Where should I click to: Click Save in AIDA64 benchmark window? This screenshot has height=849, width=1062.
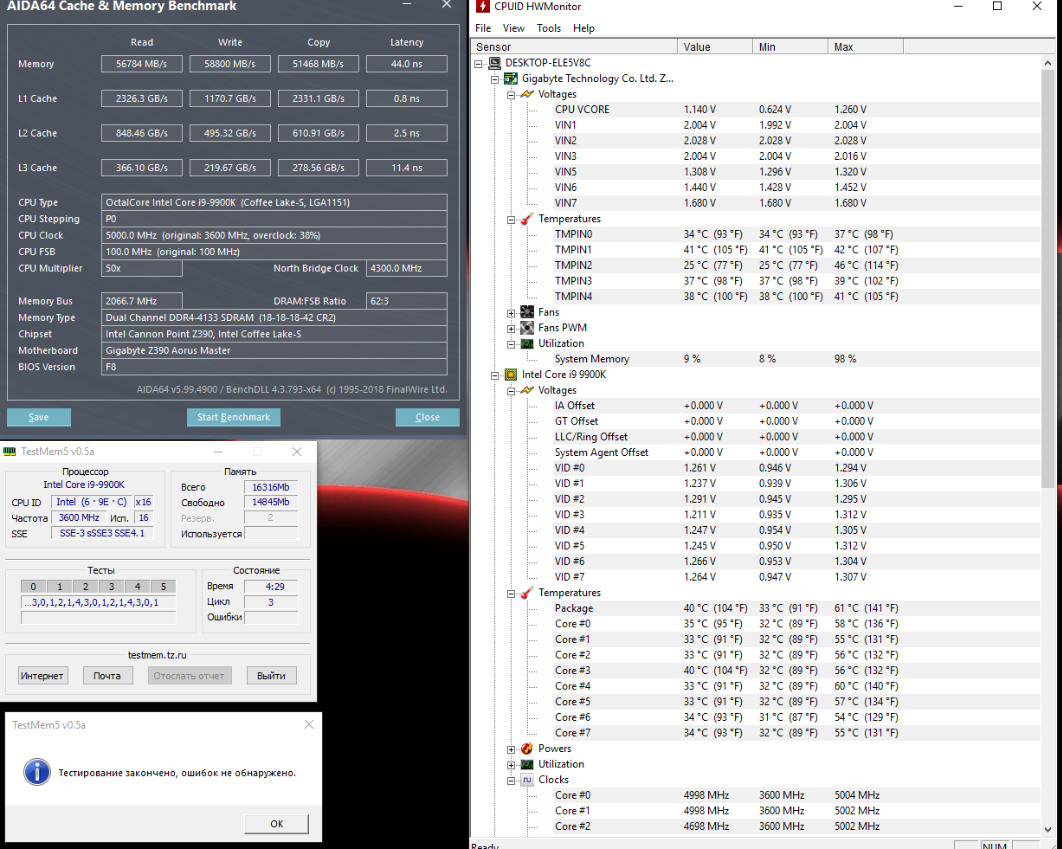(39, 417)
